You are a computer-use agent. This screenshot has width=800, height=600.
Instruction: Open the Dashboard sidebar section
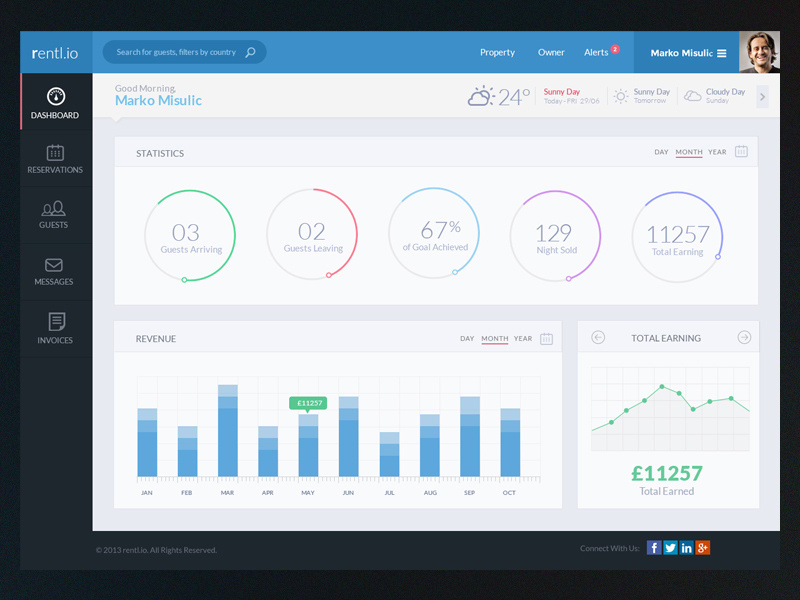(x=56, y=102)
